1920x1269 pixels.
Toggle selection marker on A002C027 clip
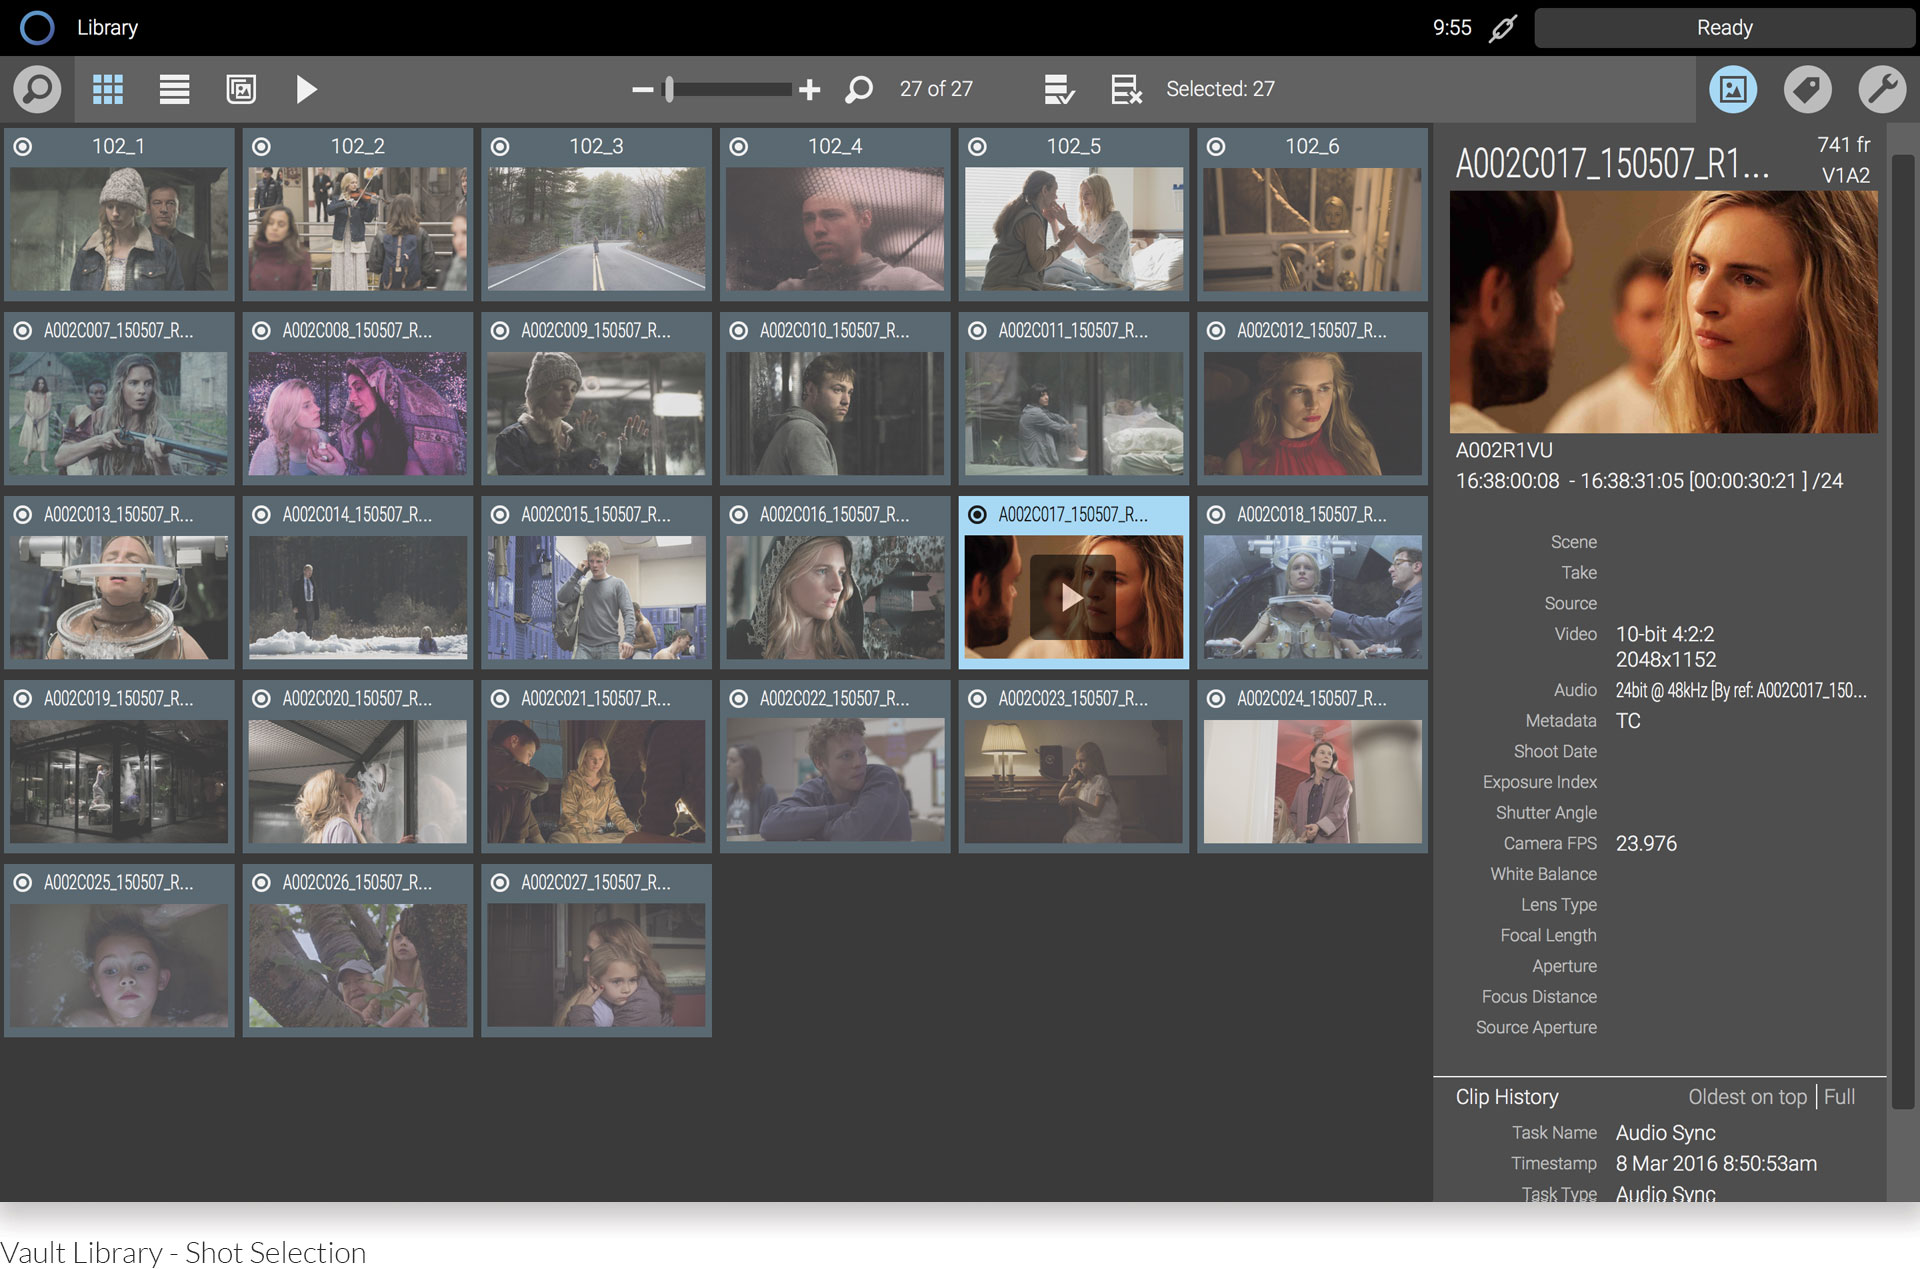500,883
